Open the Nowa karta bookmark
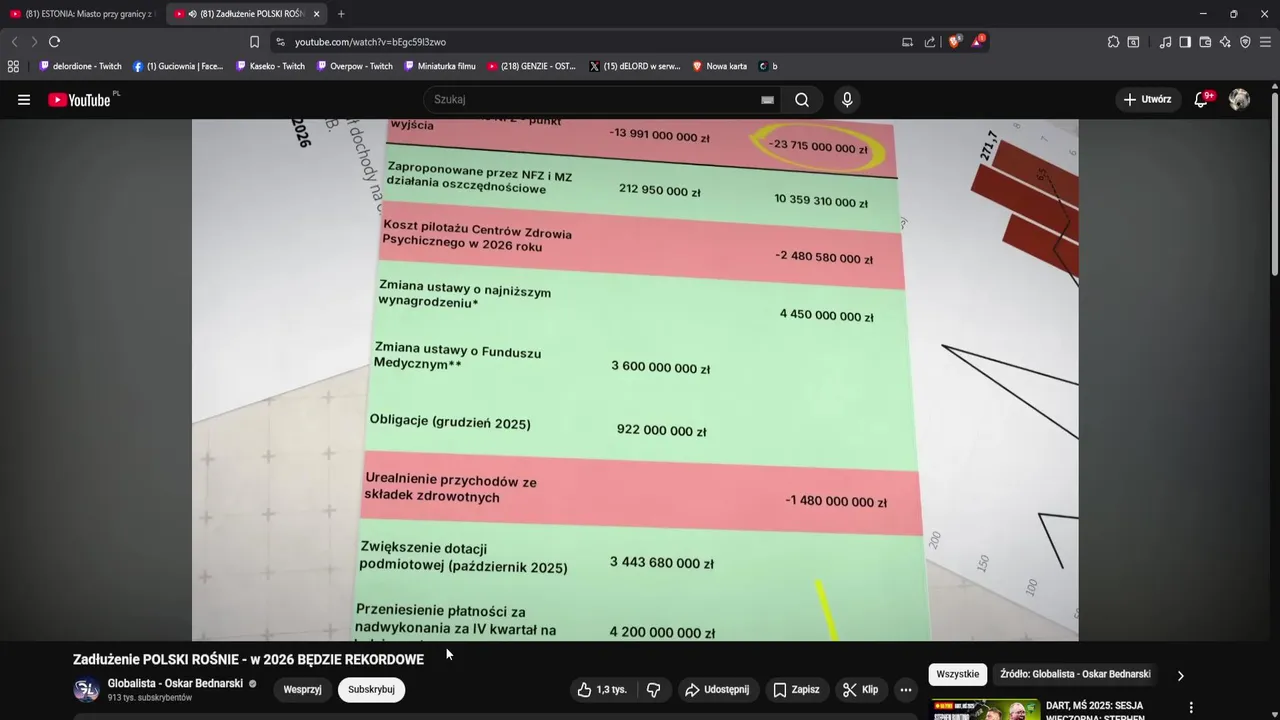The image size is (1280, 720). click(719, 66)
